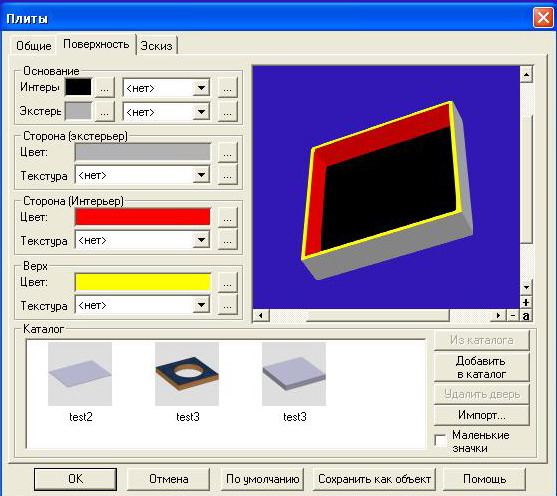
Task: Select the test2 catalog thumbnail
Action: click(x=80, y=374)
